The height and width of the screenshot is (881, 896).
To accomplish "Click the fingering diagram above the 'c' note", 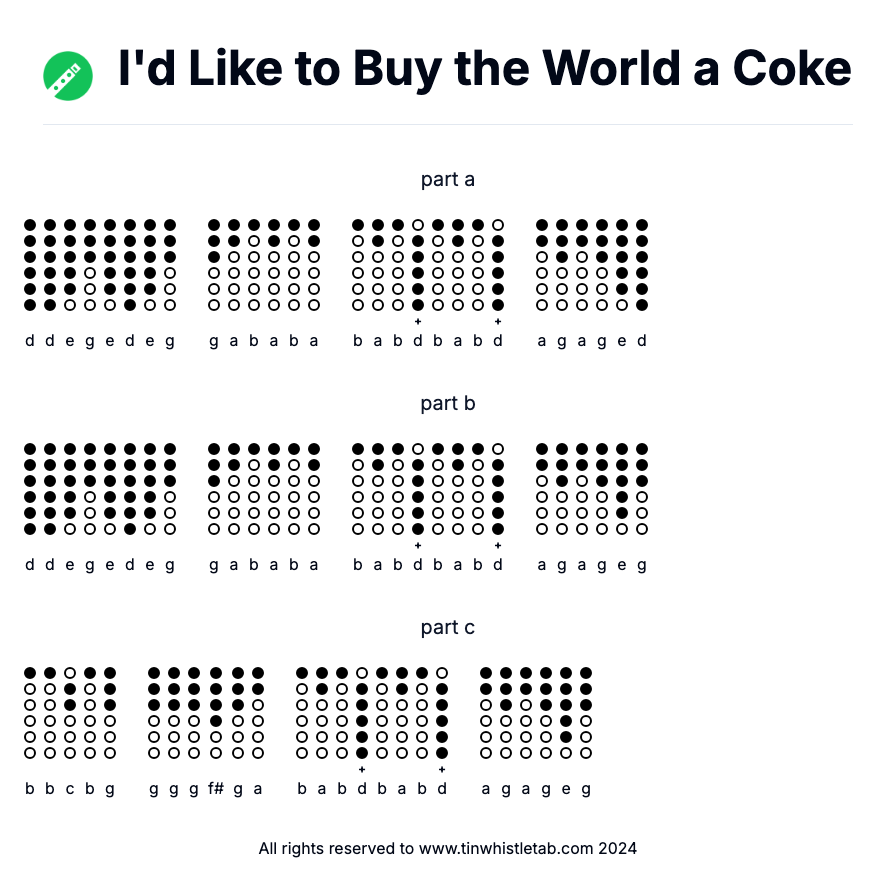I will [70, 713].
